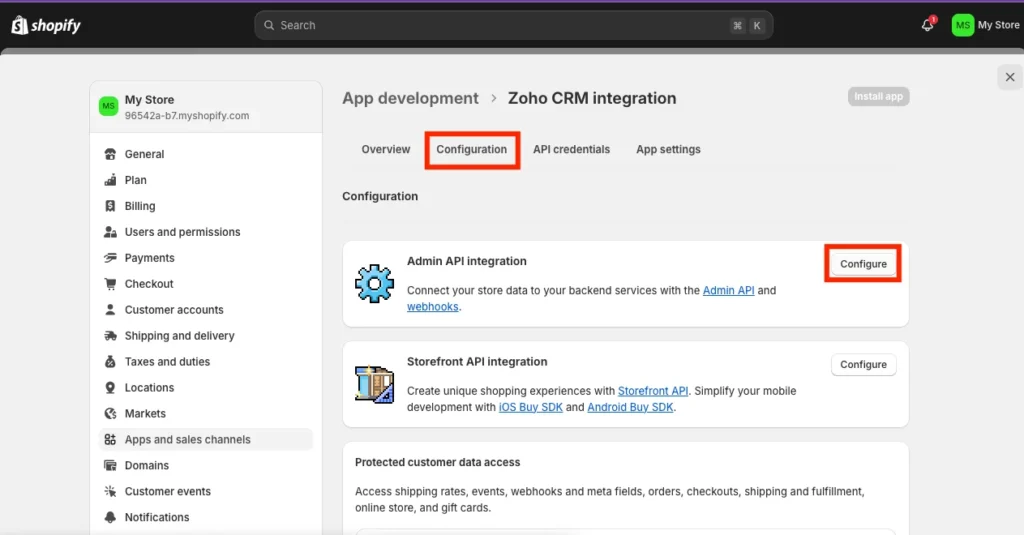
Task: Click the Domains icon
Action: pyautogui.click(x=110, y=465)
